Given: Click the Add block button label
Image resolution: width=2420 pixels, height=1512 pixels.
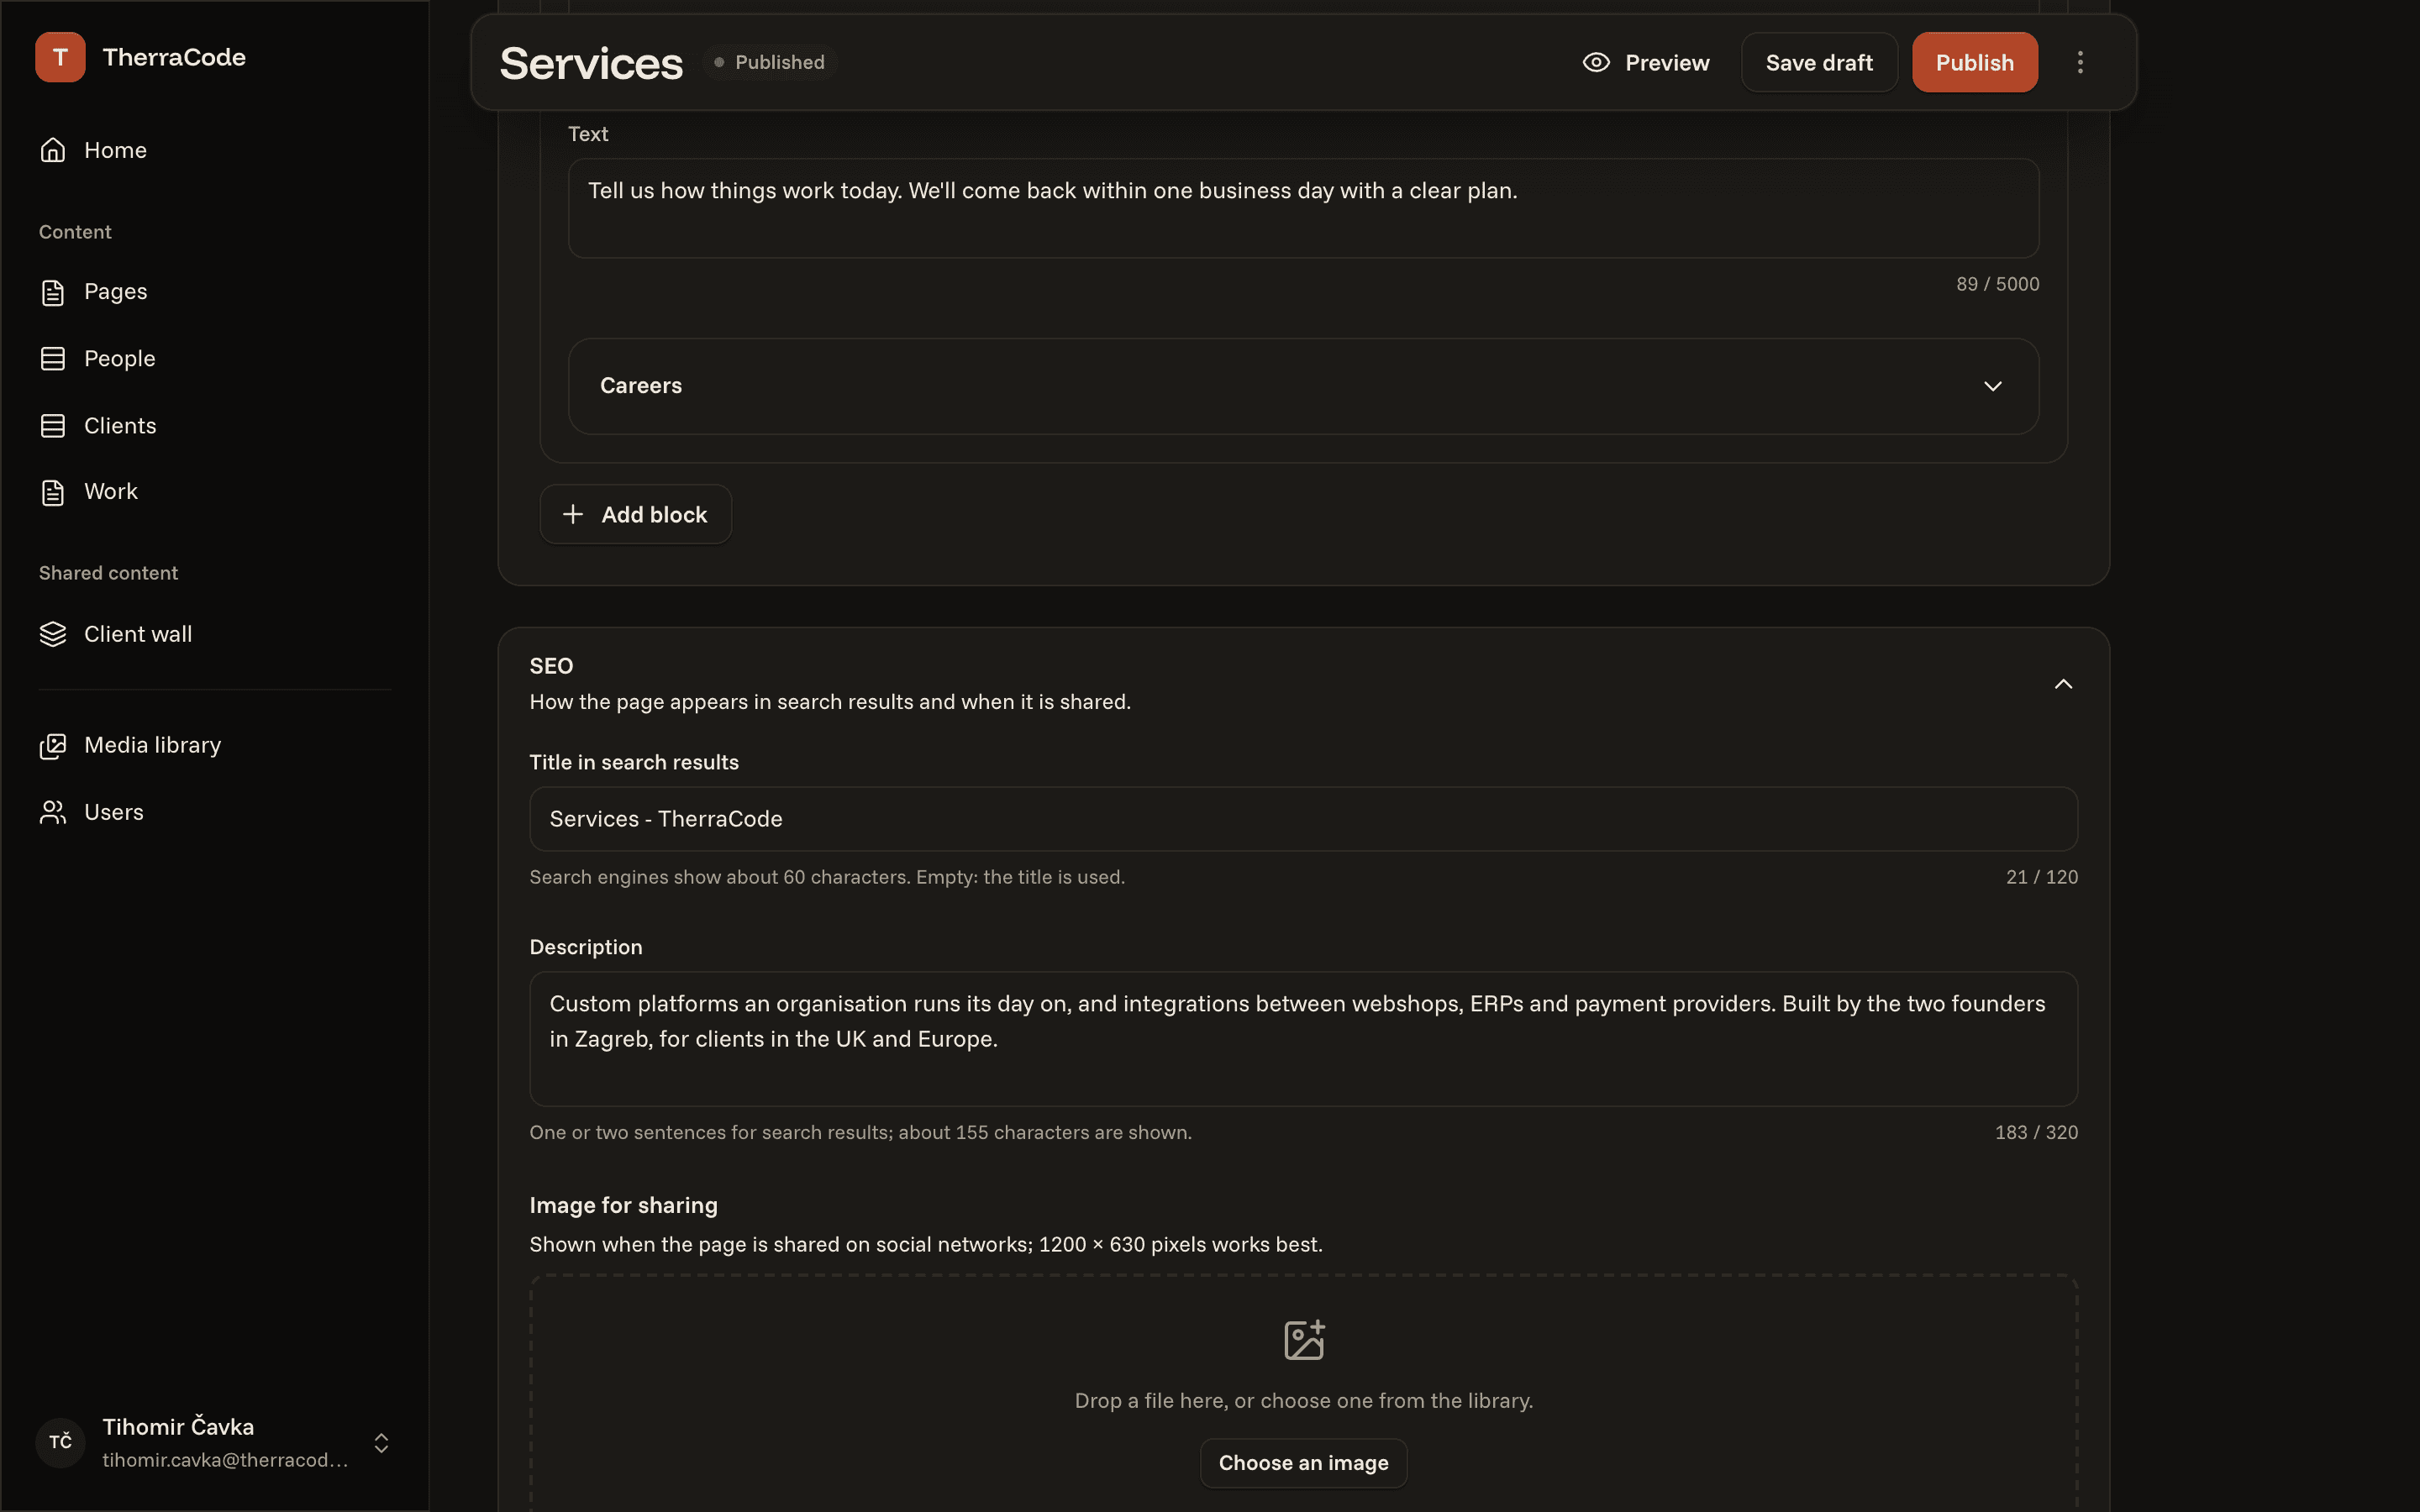Looking at the screenshot, I should [x=654, y=515].
